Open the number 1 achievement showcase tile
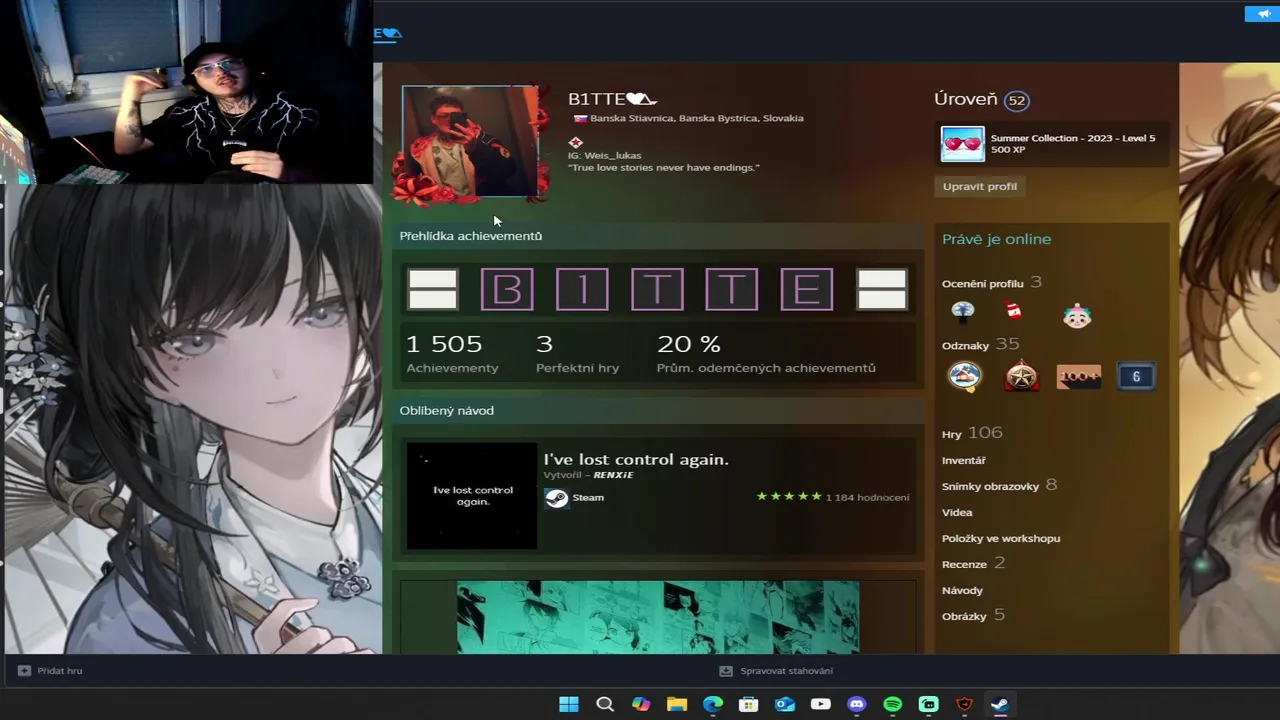Viewport: 1280px width, 720px height. coord(582,290)
